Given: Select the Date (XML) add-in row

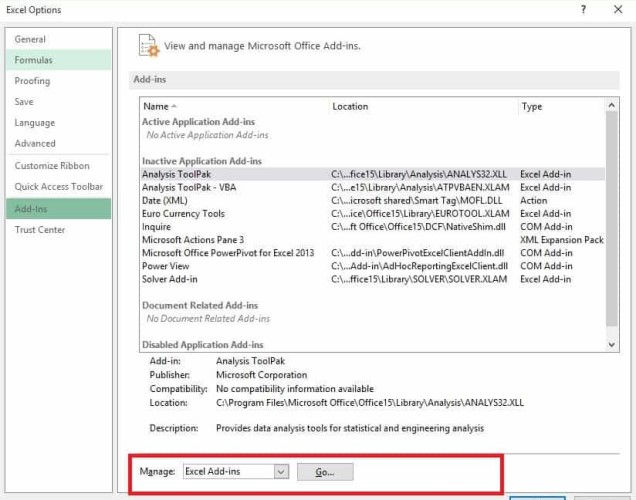Looking at the screenshot, I should (373, 201).
